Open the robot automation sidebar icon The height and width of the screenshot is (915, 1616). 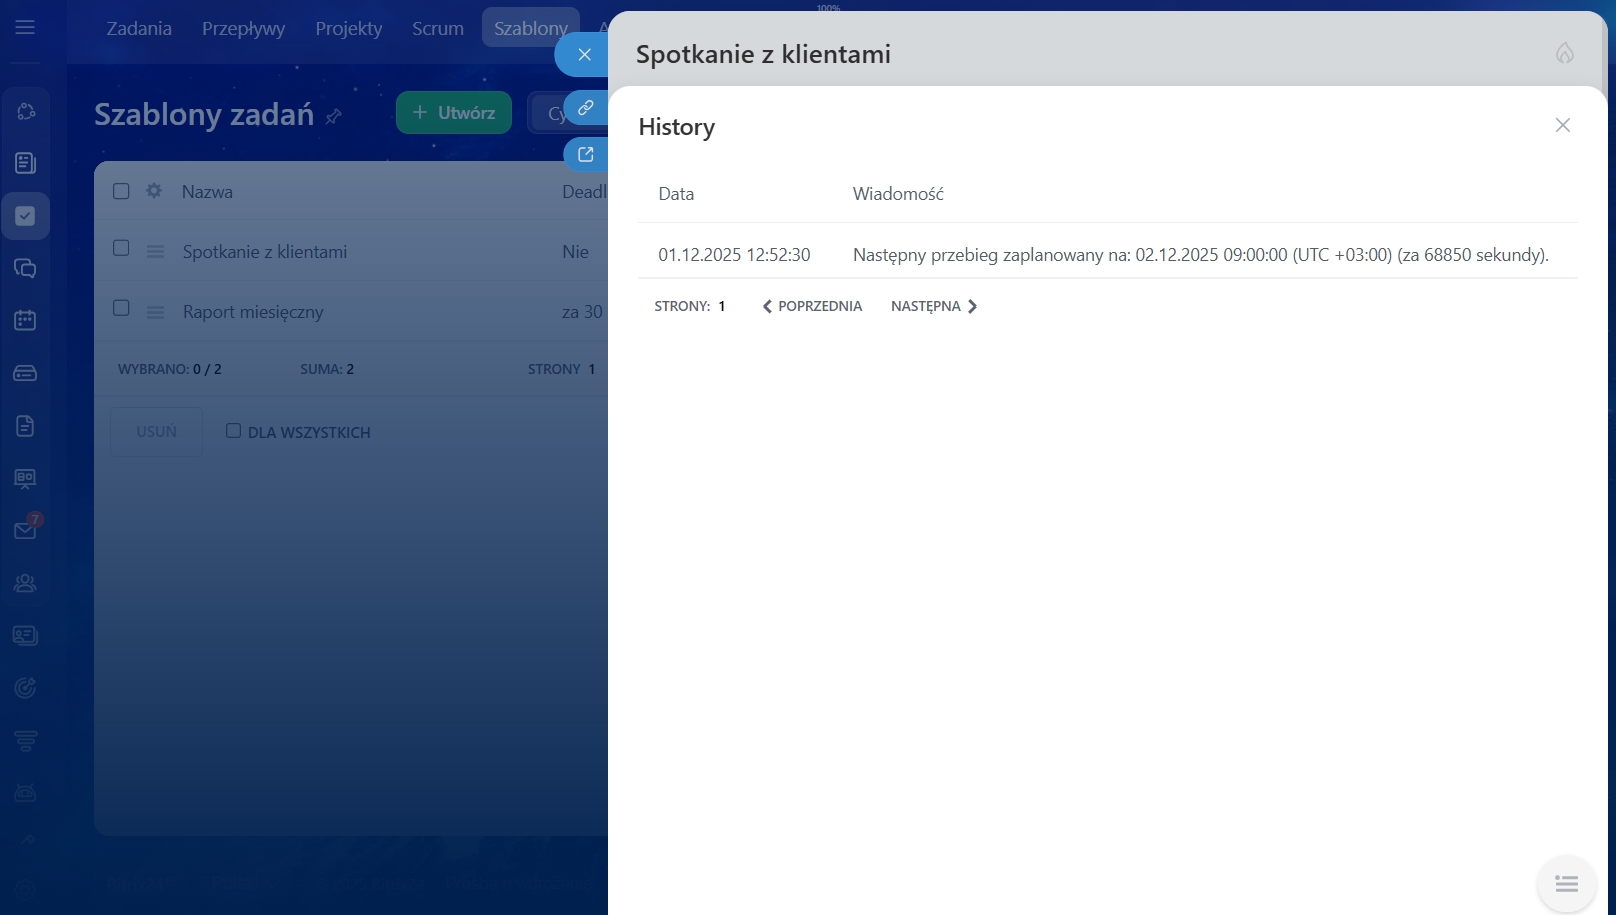tap(25, 793)
